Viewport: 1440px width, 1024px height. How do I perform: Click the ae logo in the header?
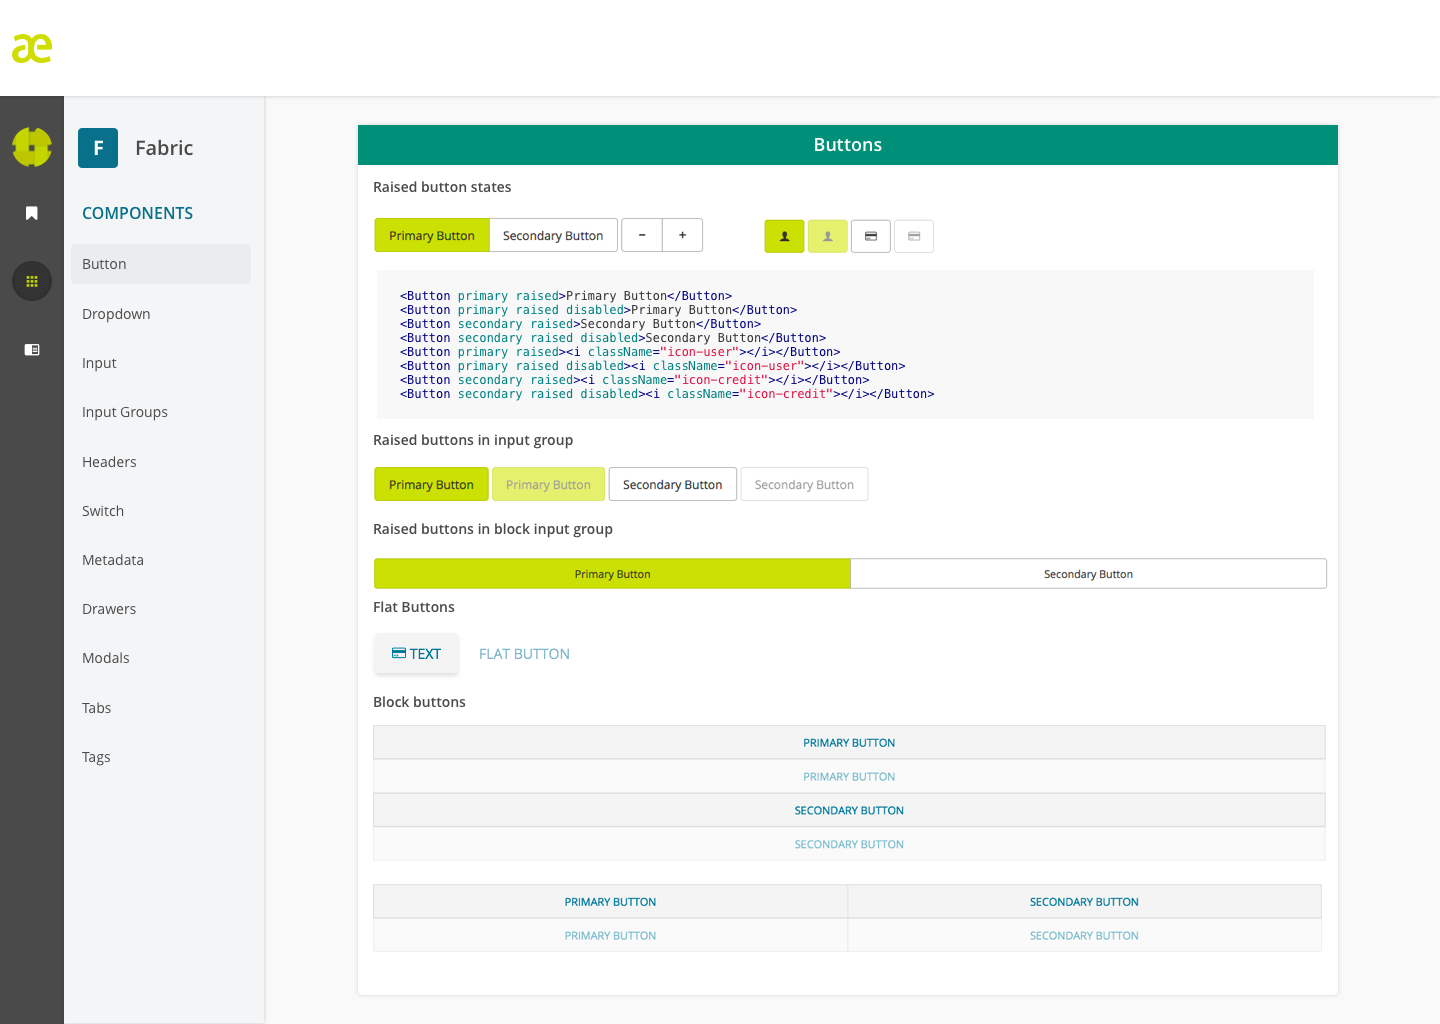[x=32, y=48]
